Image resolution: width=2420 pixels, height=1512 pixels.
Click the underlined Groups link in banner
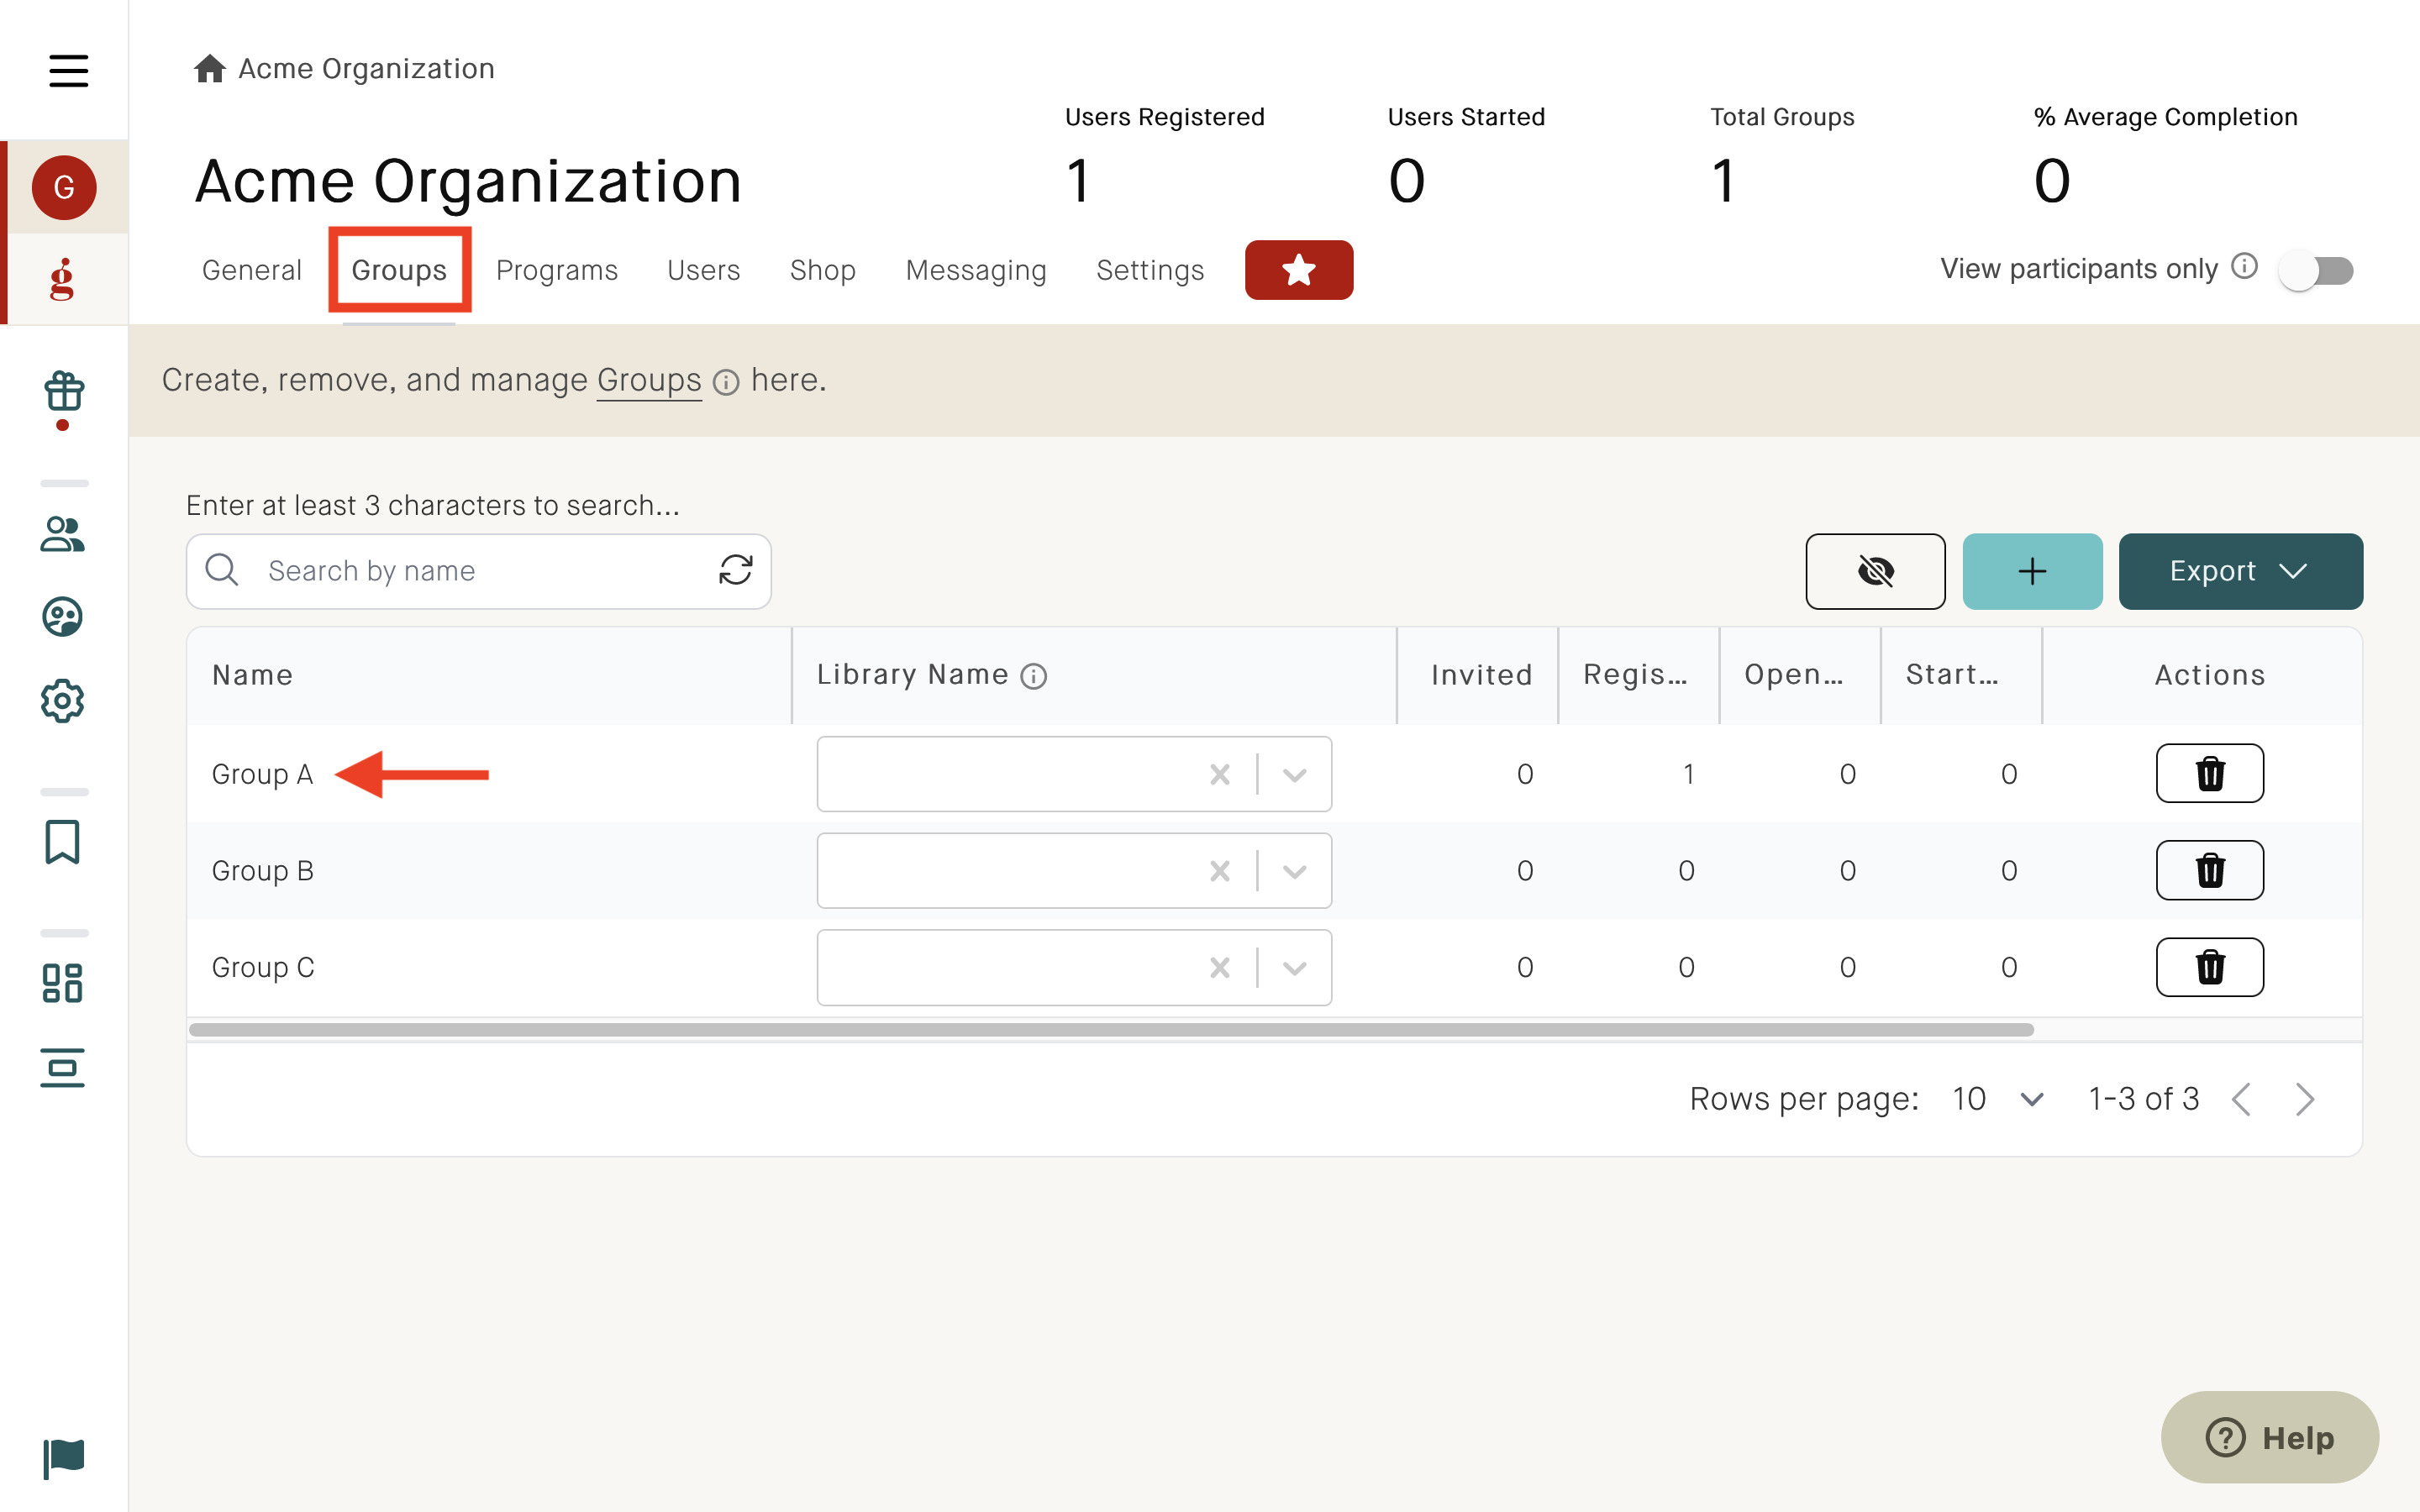649,380
